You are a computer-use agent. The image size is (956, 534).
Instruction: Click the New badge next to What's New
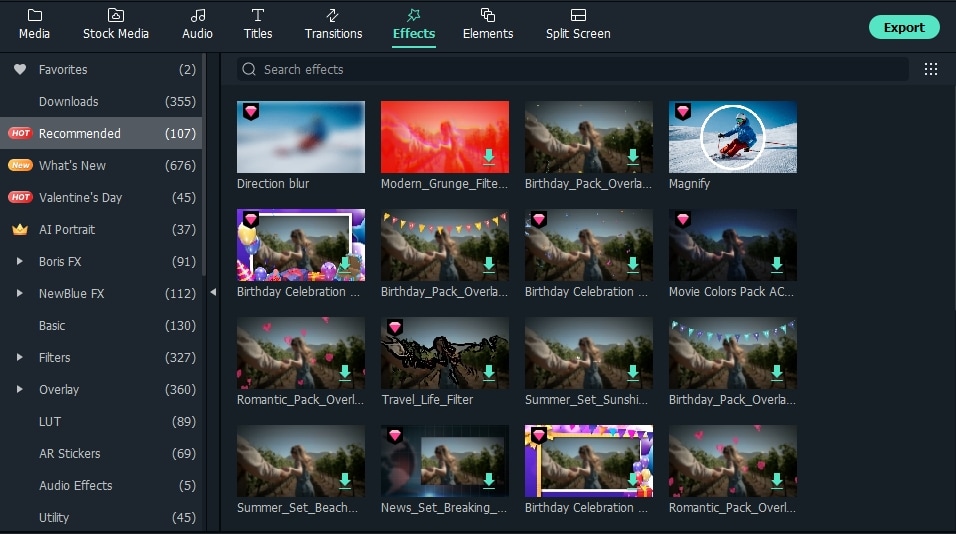click(x=20, y=165)
